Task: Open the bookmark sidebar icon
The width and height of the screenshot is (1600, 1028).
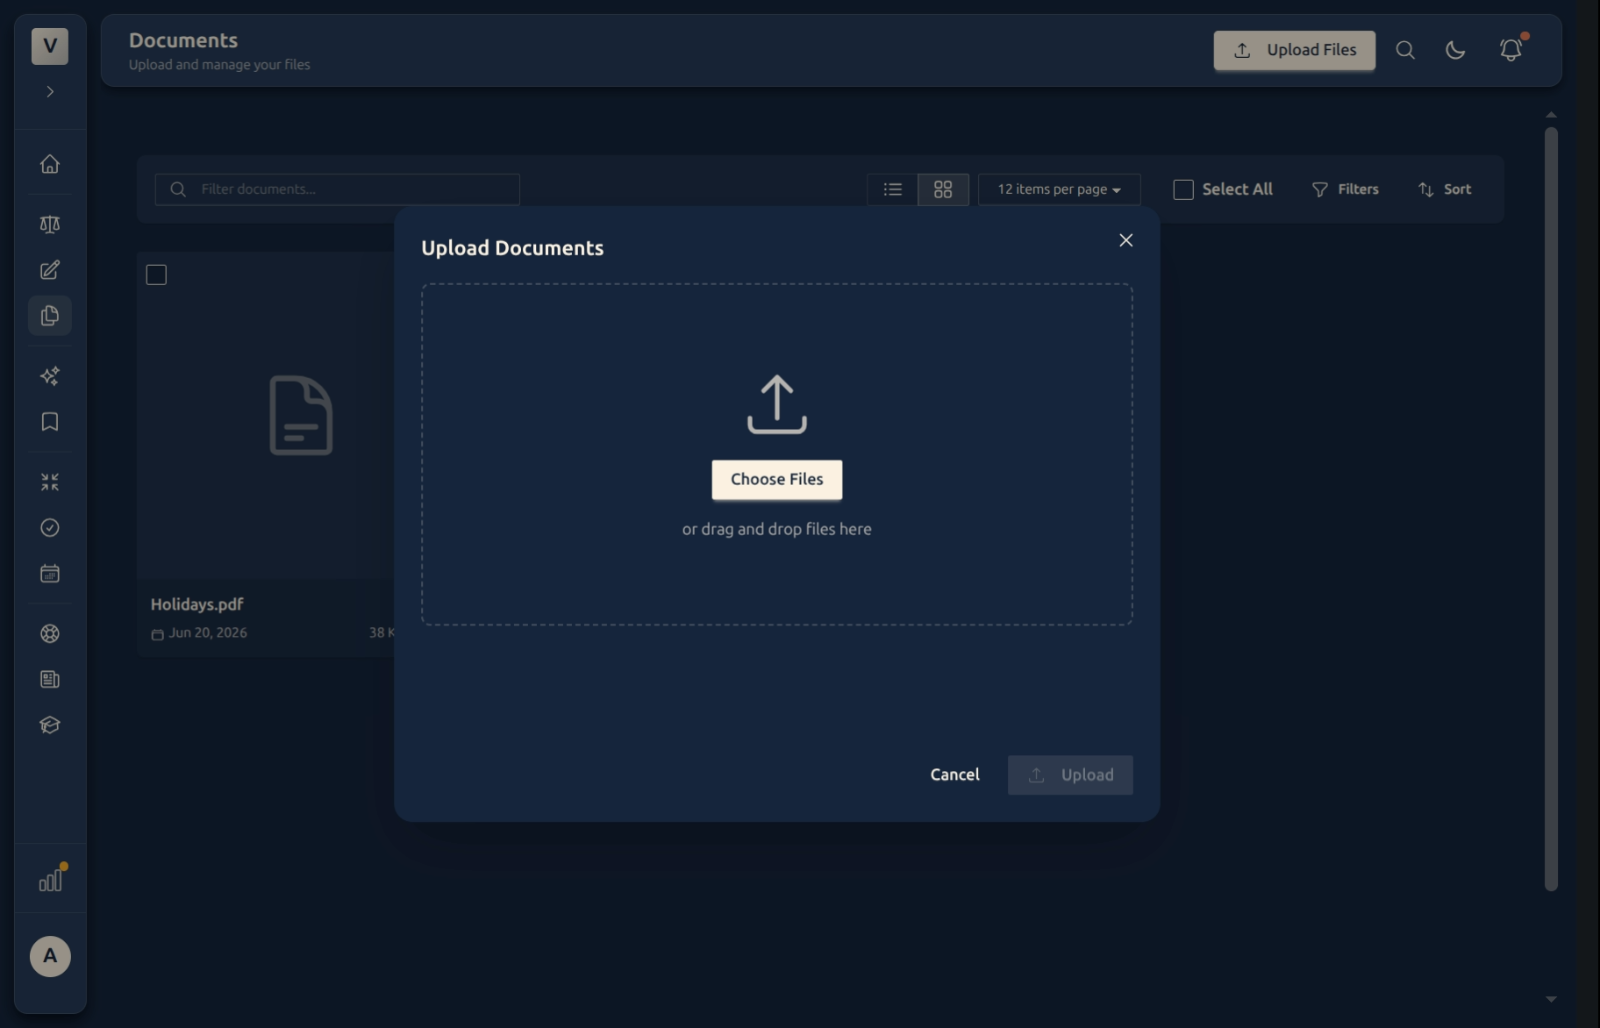Action: point(50,422)
